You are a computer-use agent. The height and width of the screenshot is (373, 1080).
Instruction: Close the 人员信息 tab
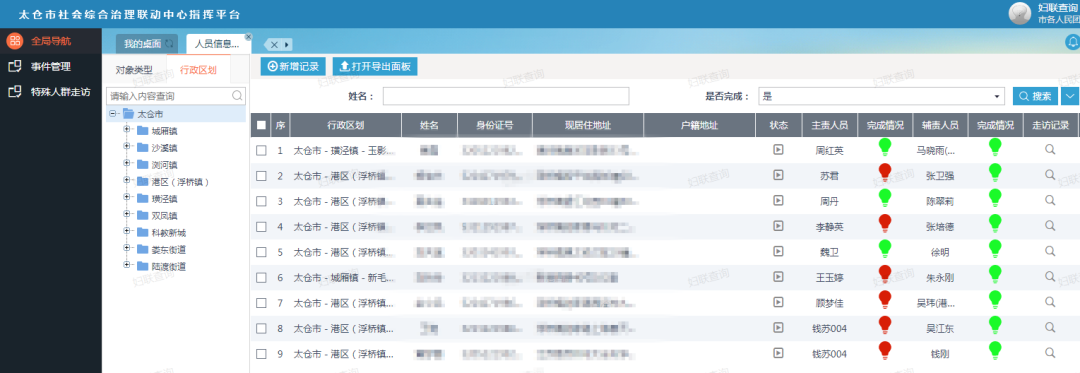(249, 36)
